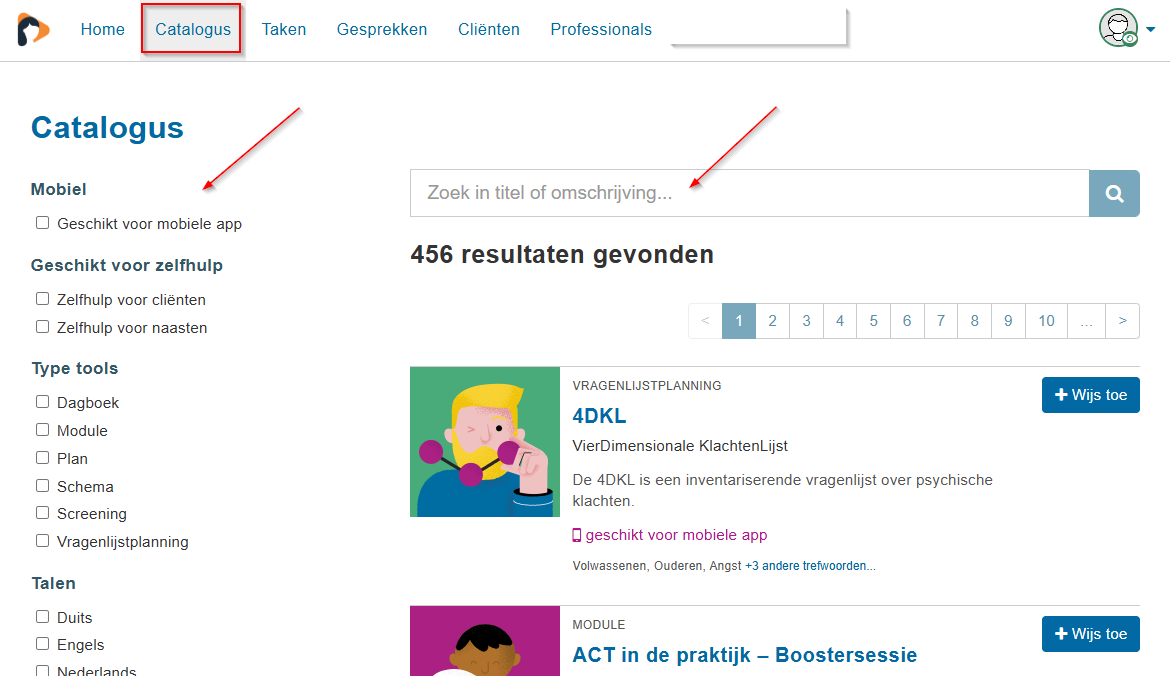
Task: Select the Catalogus menu item
Action: pos(193,29)
